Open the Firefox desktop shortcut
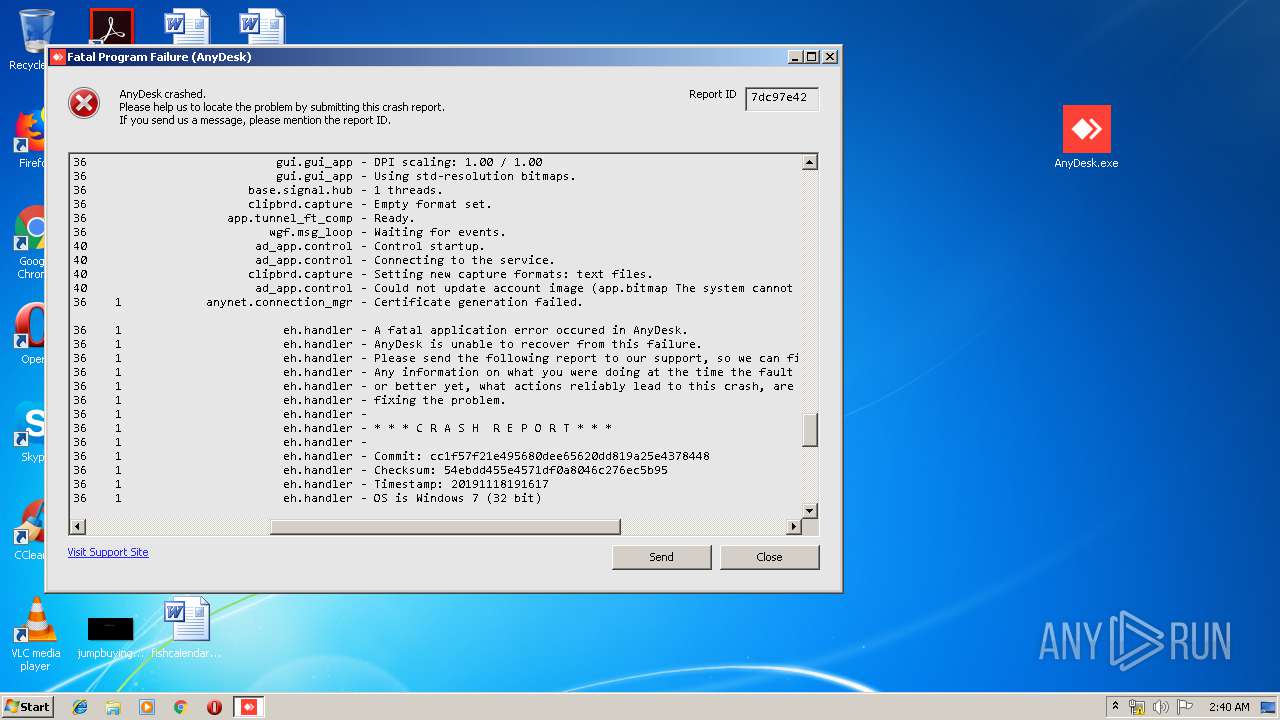 pyautogui.click(x=31, y=138)
